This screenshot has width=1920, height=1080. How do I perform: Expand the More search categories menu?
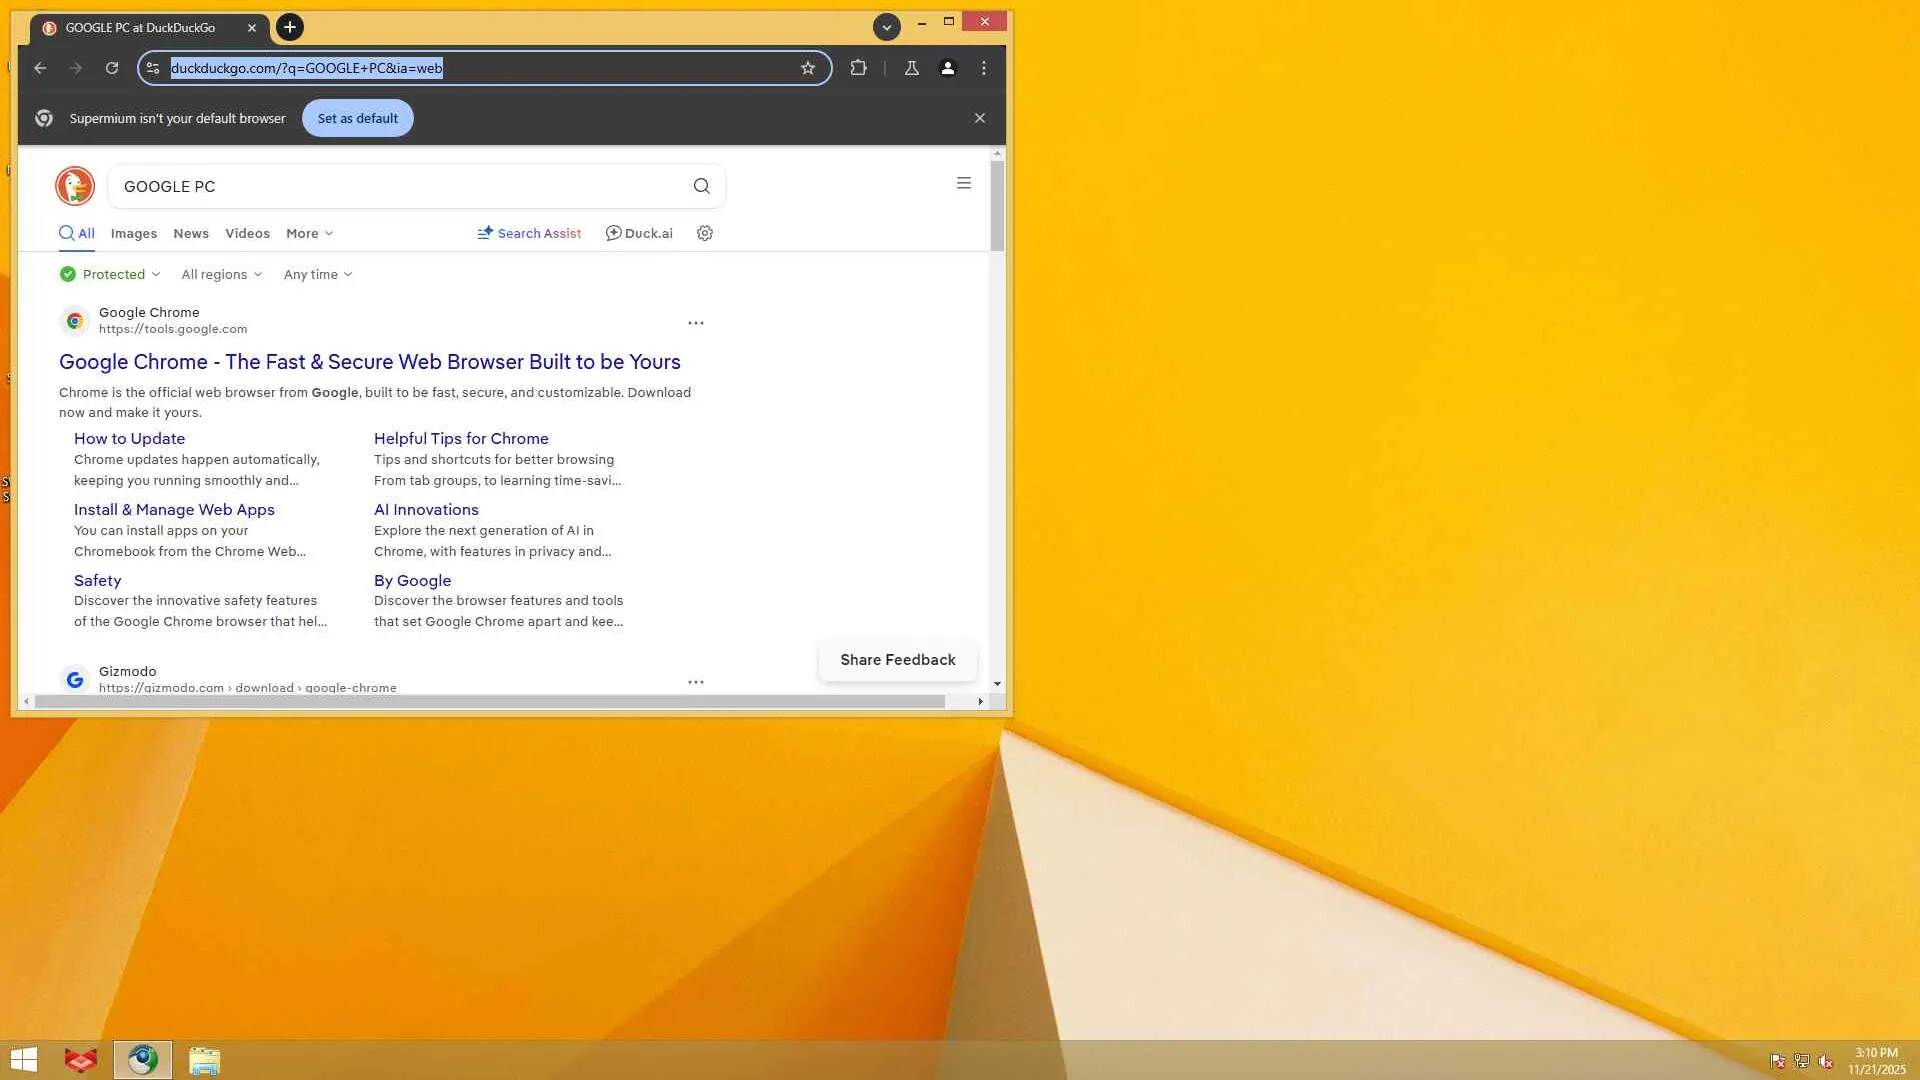[309, 233]
